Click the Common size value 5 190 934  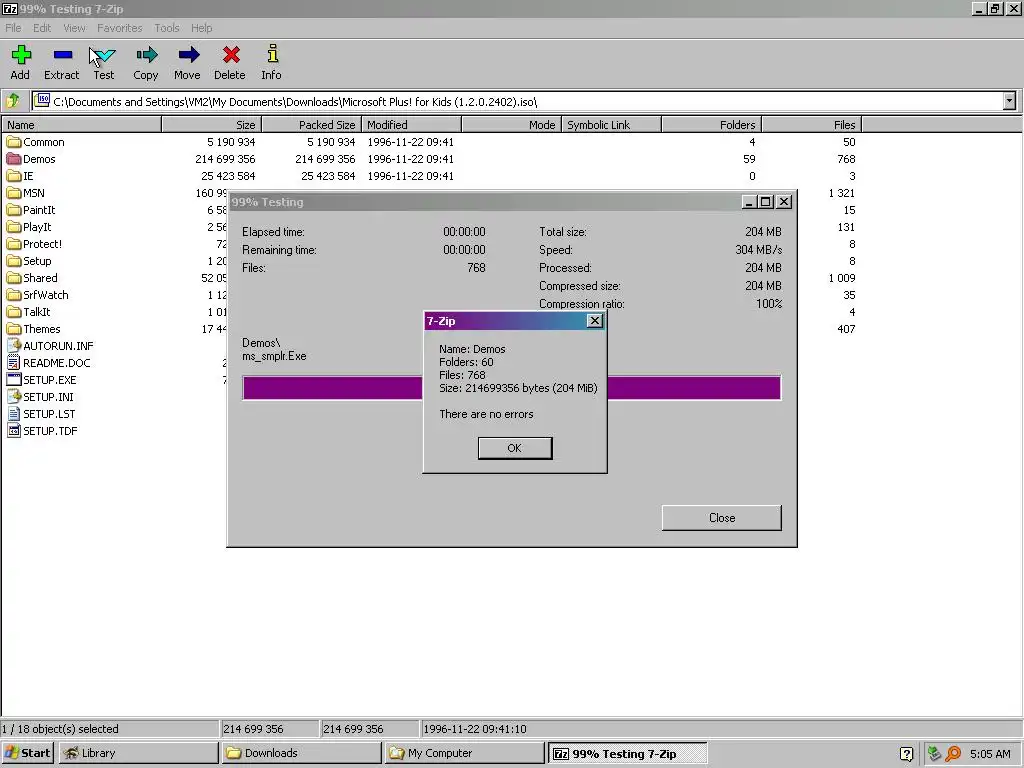coord(231,142)
